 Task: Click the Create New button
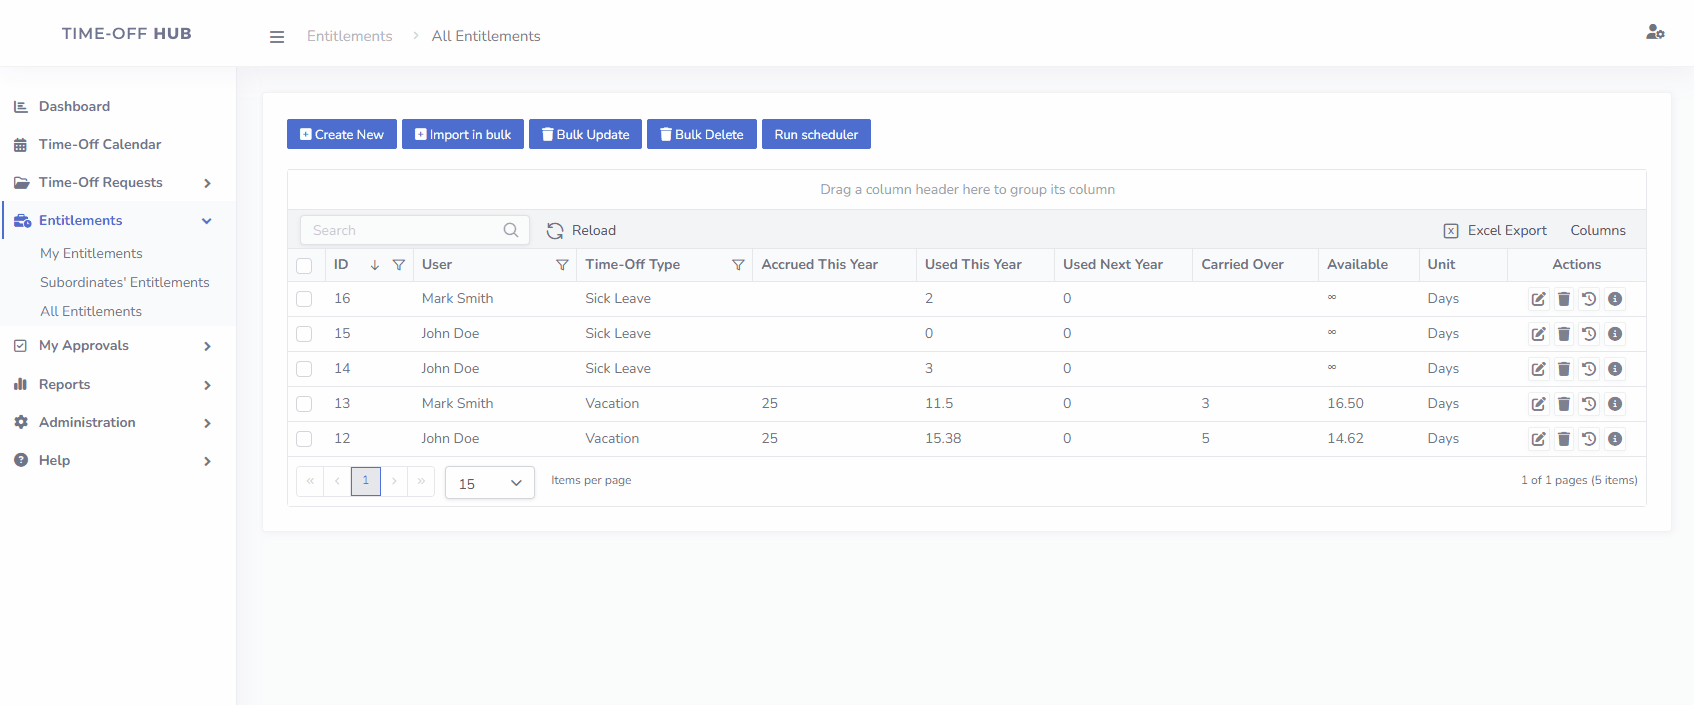342,135
